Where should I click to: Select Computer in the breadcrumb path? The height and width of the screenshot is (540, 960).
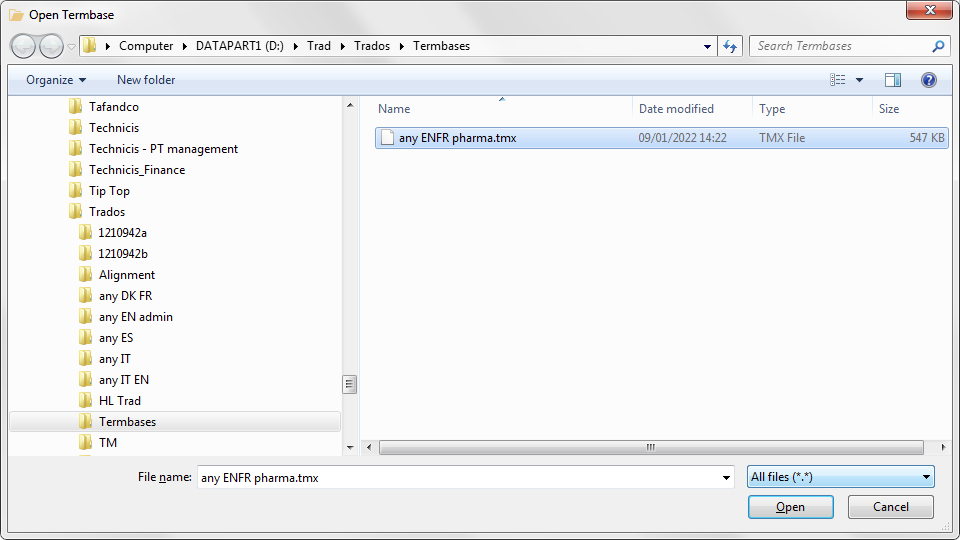[x=146, y=46]
